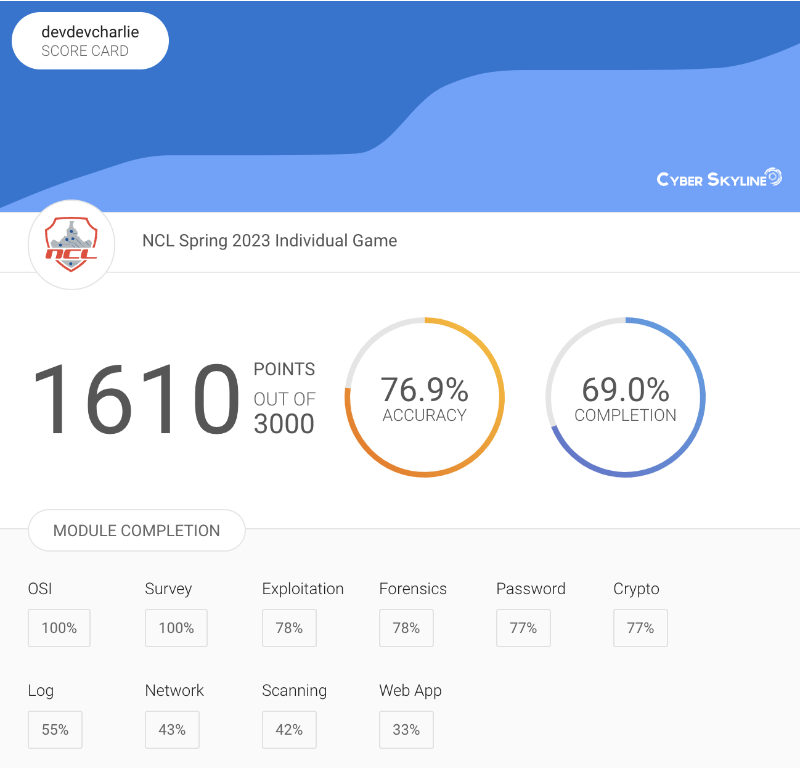Expand the Exploitation module details

tap(289, 628)
